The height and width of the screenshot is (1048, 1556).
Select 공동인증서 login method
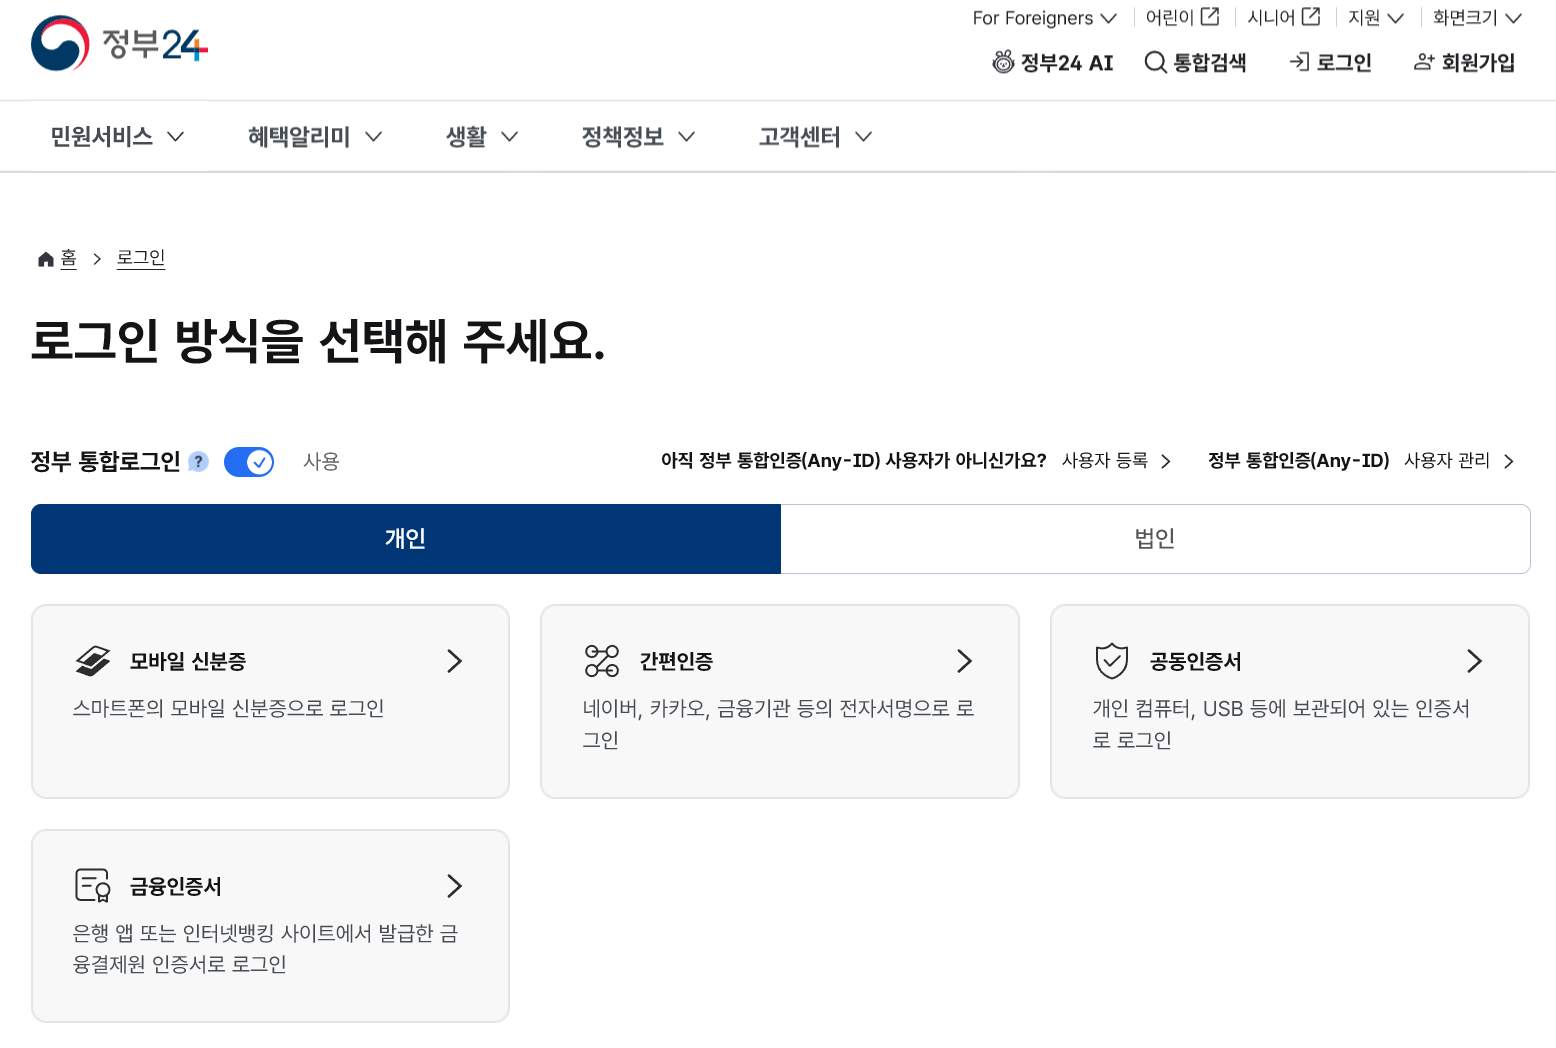(1289, 700)
